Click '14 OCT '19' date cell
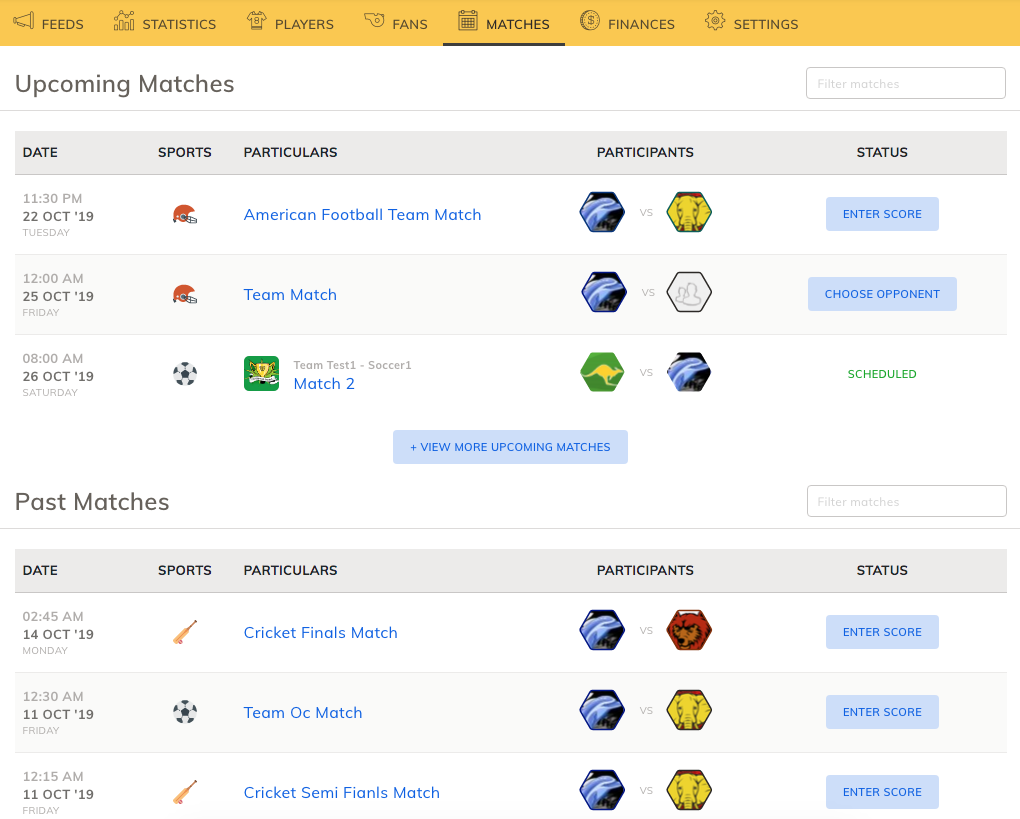Image resolution: width=1020 pixels, height=819 pixels. pyautogui.click(x=58, y=634)
